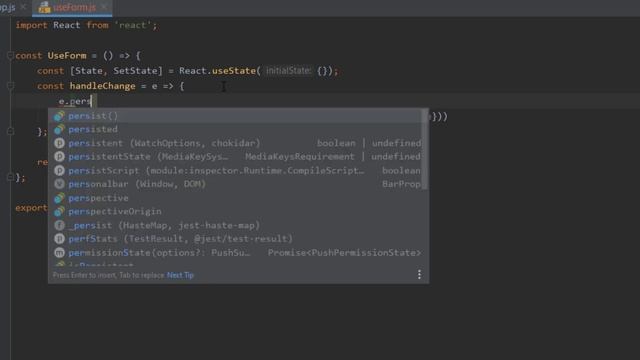Collapse the handleChange fold marker
640x360 pixels.
click(10, 86)
